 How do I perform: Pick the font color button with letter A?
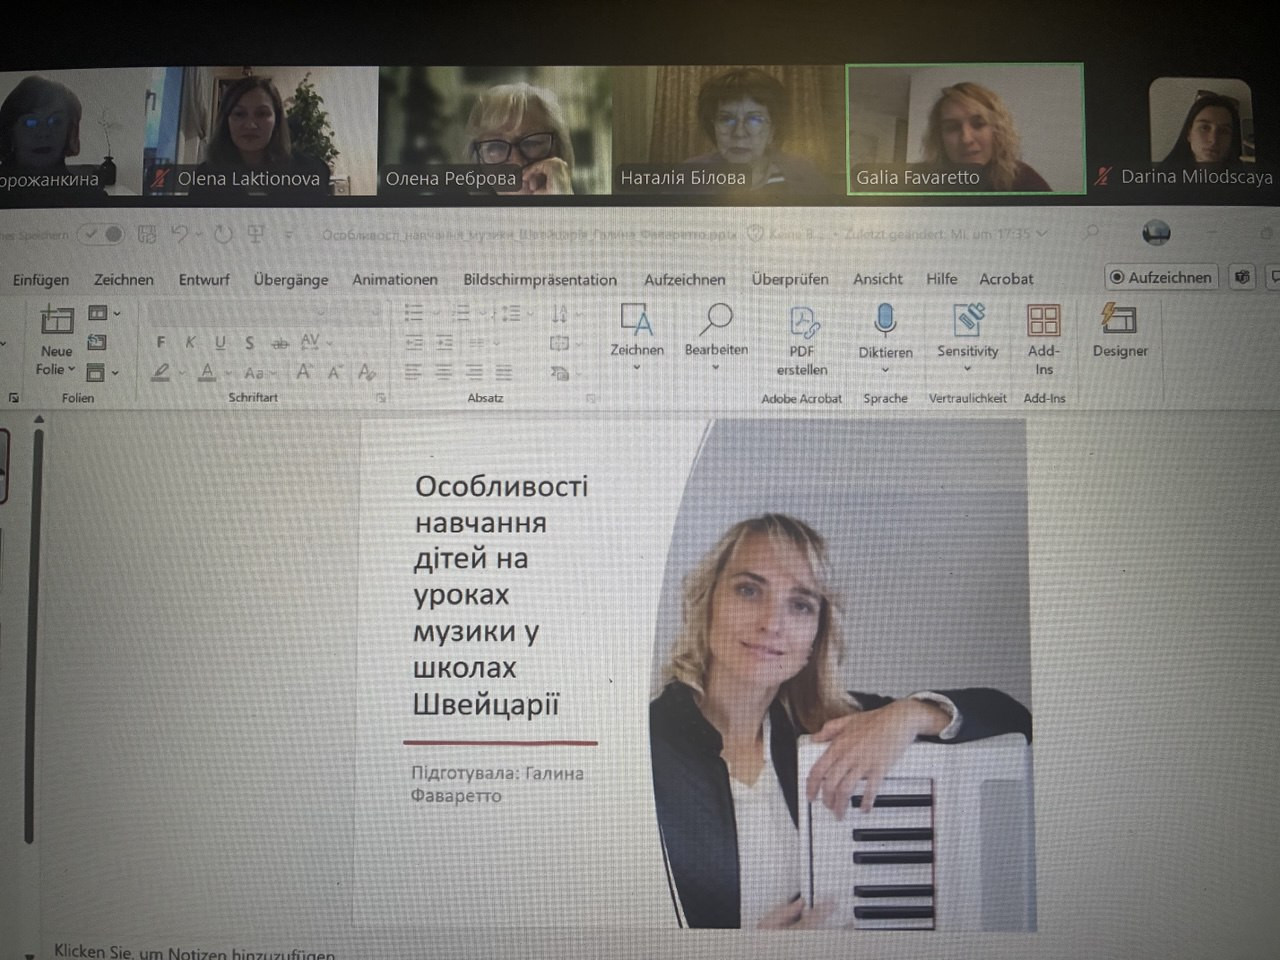(x=207, y=372)
